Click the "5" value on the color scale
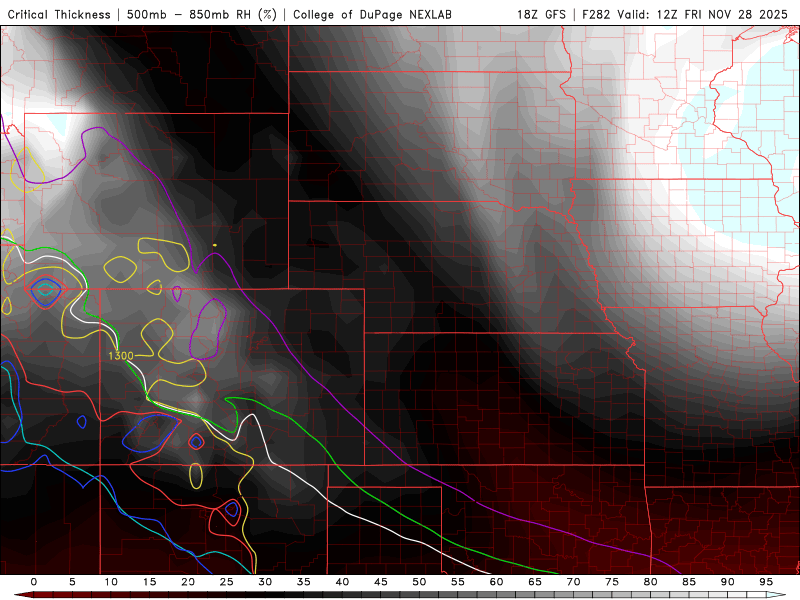The image size is (800, 600). pos(72,582)
